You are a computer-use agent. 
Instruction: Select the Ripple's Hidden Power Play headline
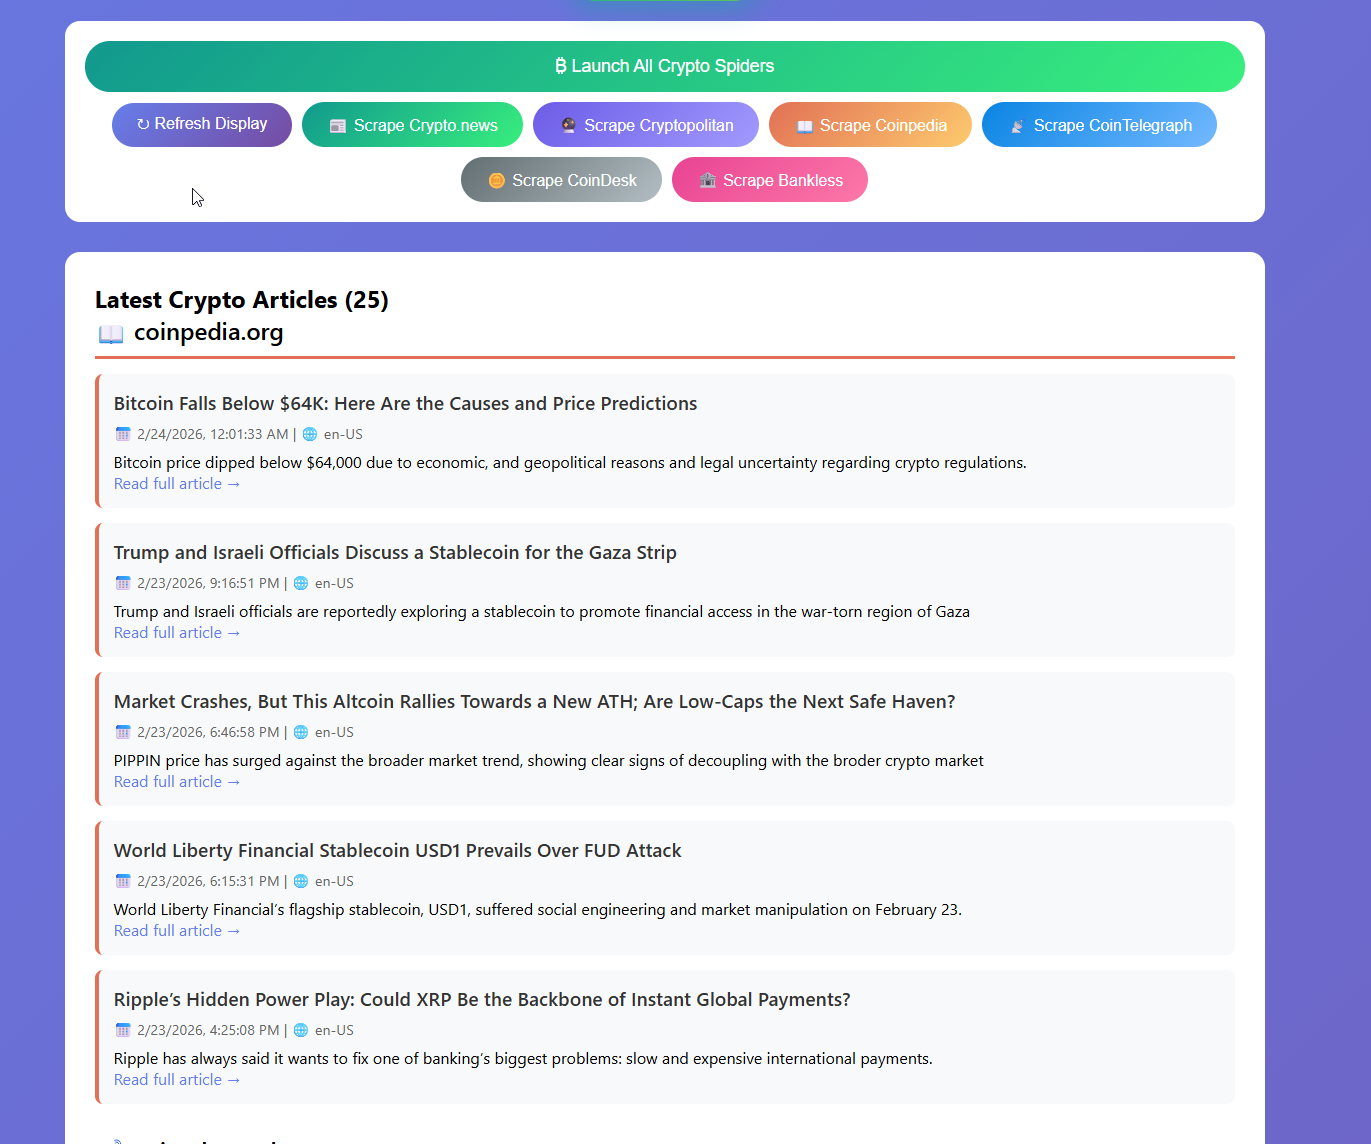482,1000
